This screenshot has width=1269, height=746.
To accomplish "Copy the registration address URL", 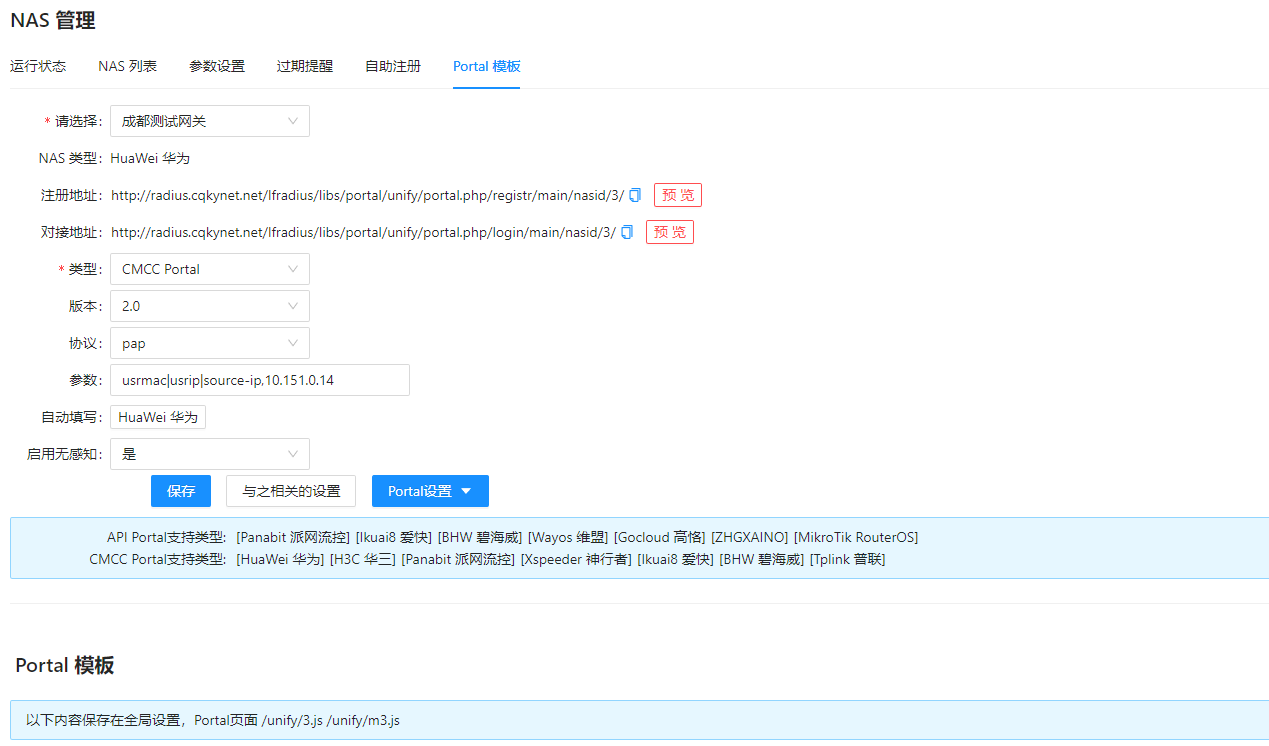I will click(635, 195).
